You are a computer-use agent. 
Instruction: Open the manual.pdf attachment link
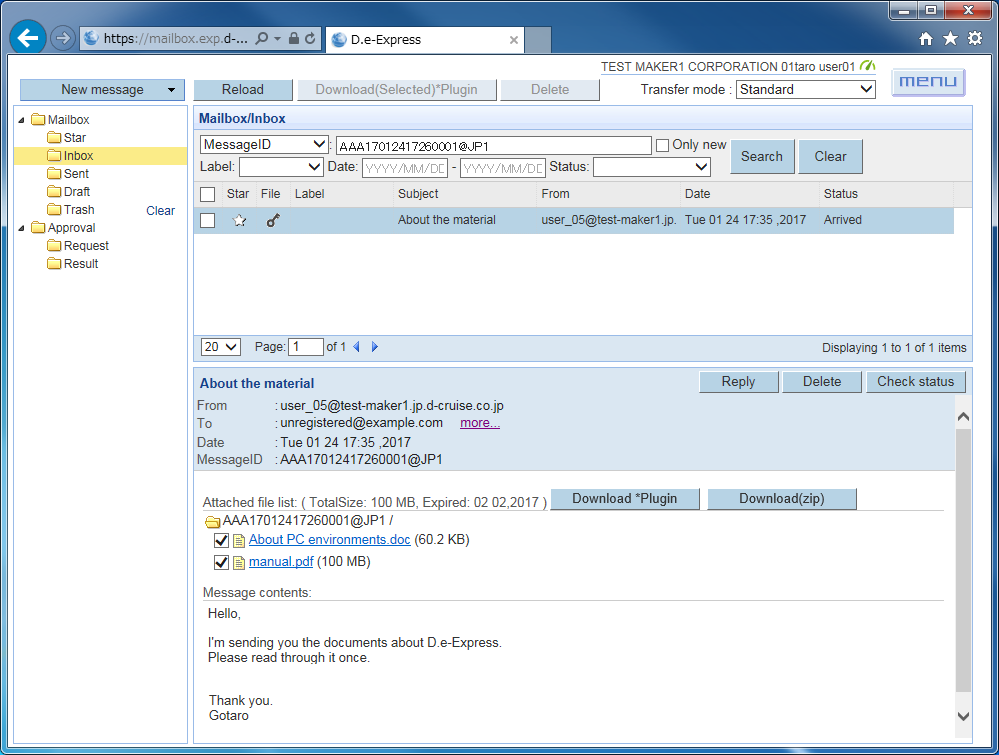281,562
